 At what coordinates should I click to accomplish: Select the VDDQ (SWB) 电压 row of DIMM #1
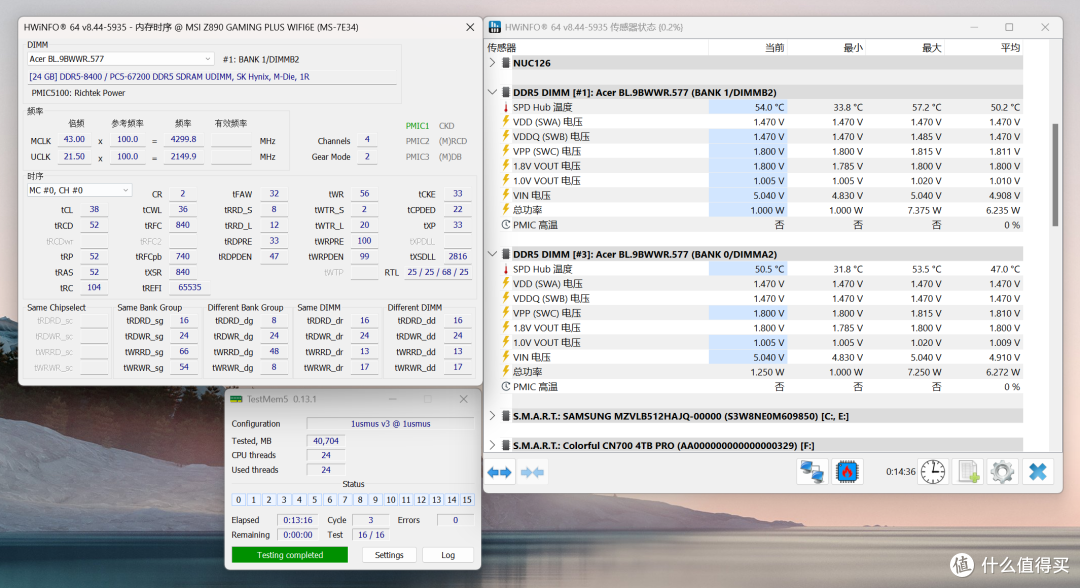coord(754,136)
